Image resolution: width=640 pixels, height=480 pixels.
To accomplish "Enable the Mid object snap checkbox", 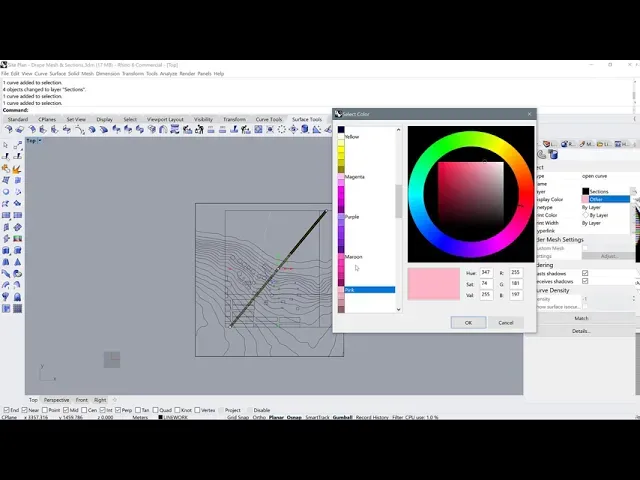I will 63,410.
